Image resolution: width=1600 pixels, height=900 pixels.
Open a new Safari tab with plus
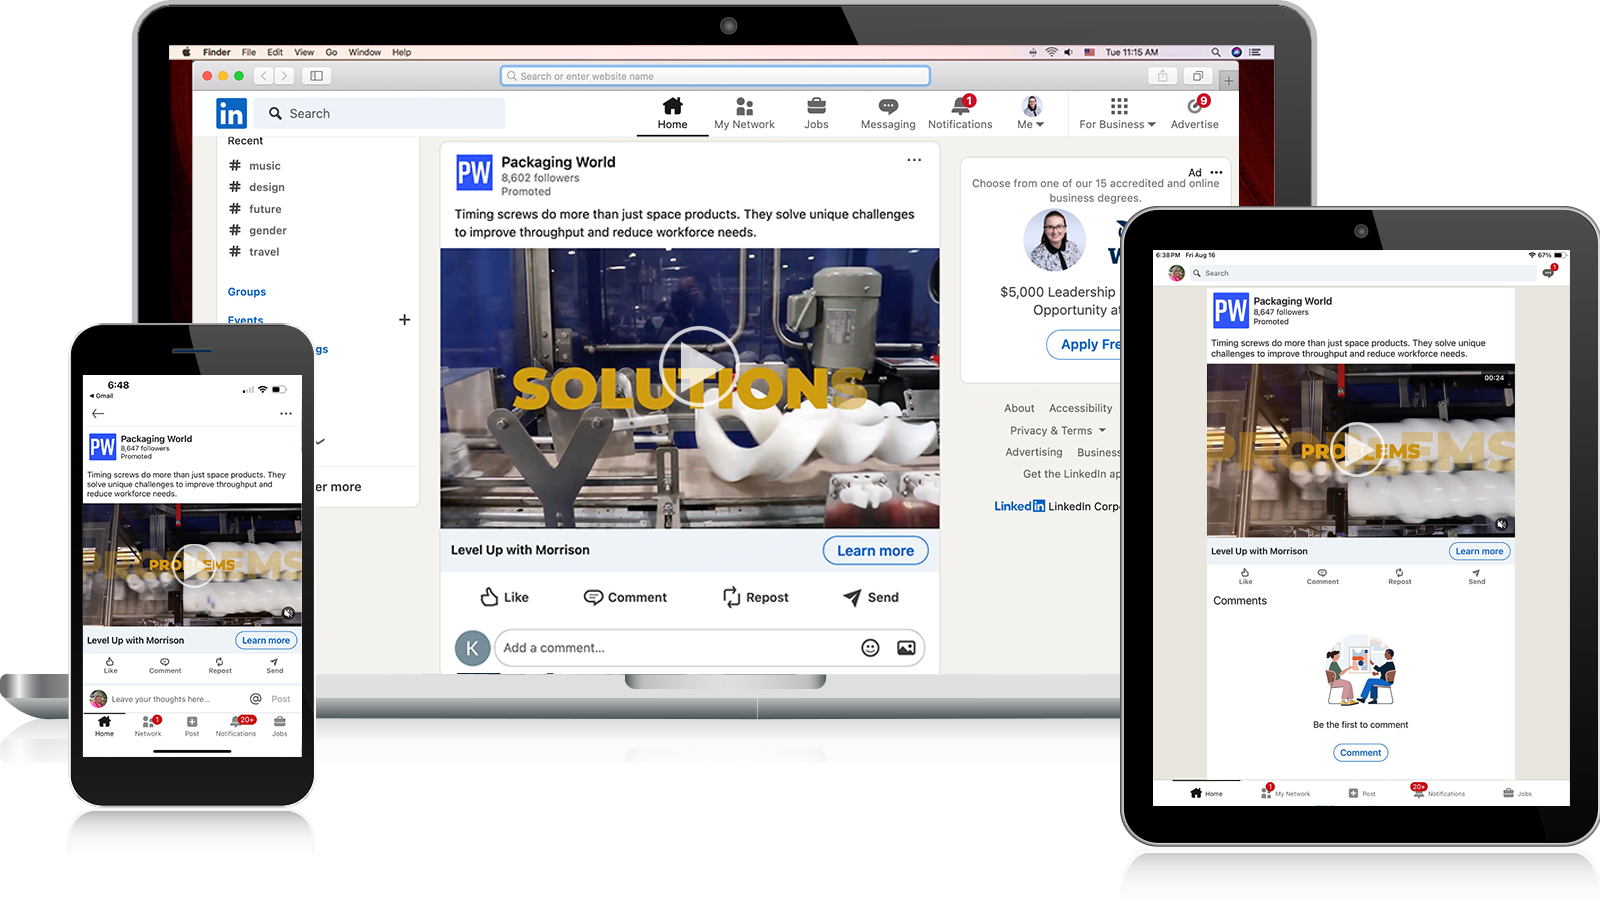[x=1228, y=79]
